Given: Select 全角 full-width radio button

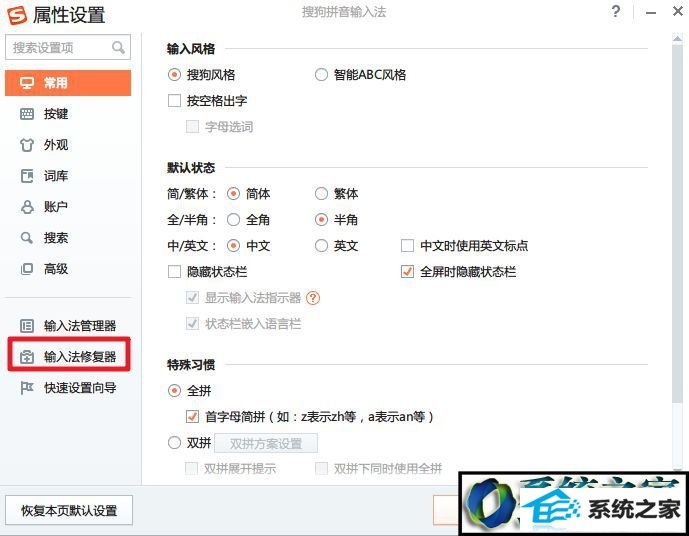Looking at the screenshot, I should coord(233,219).
